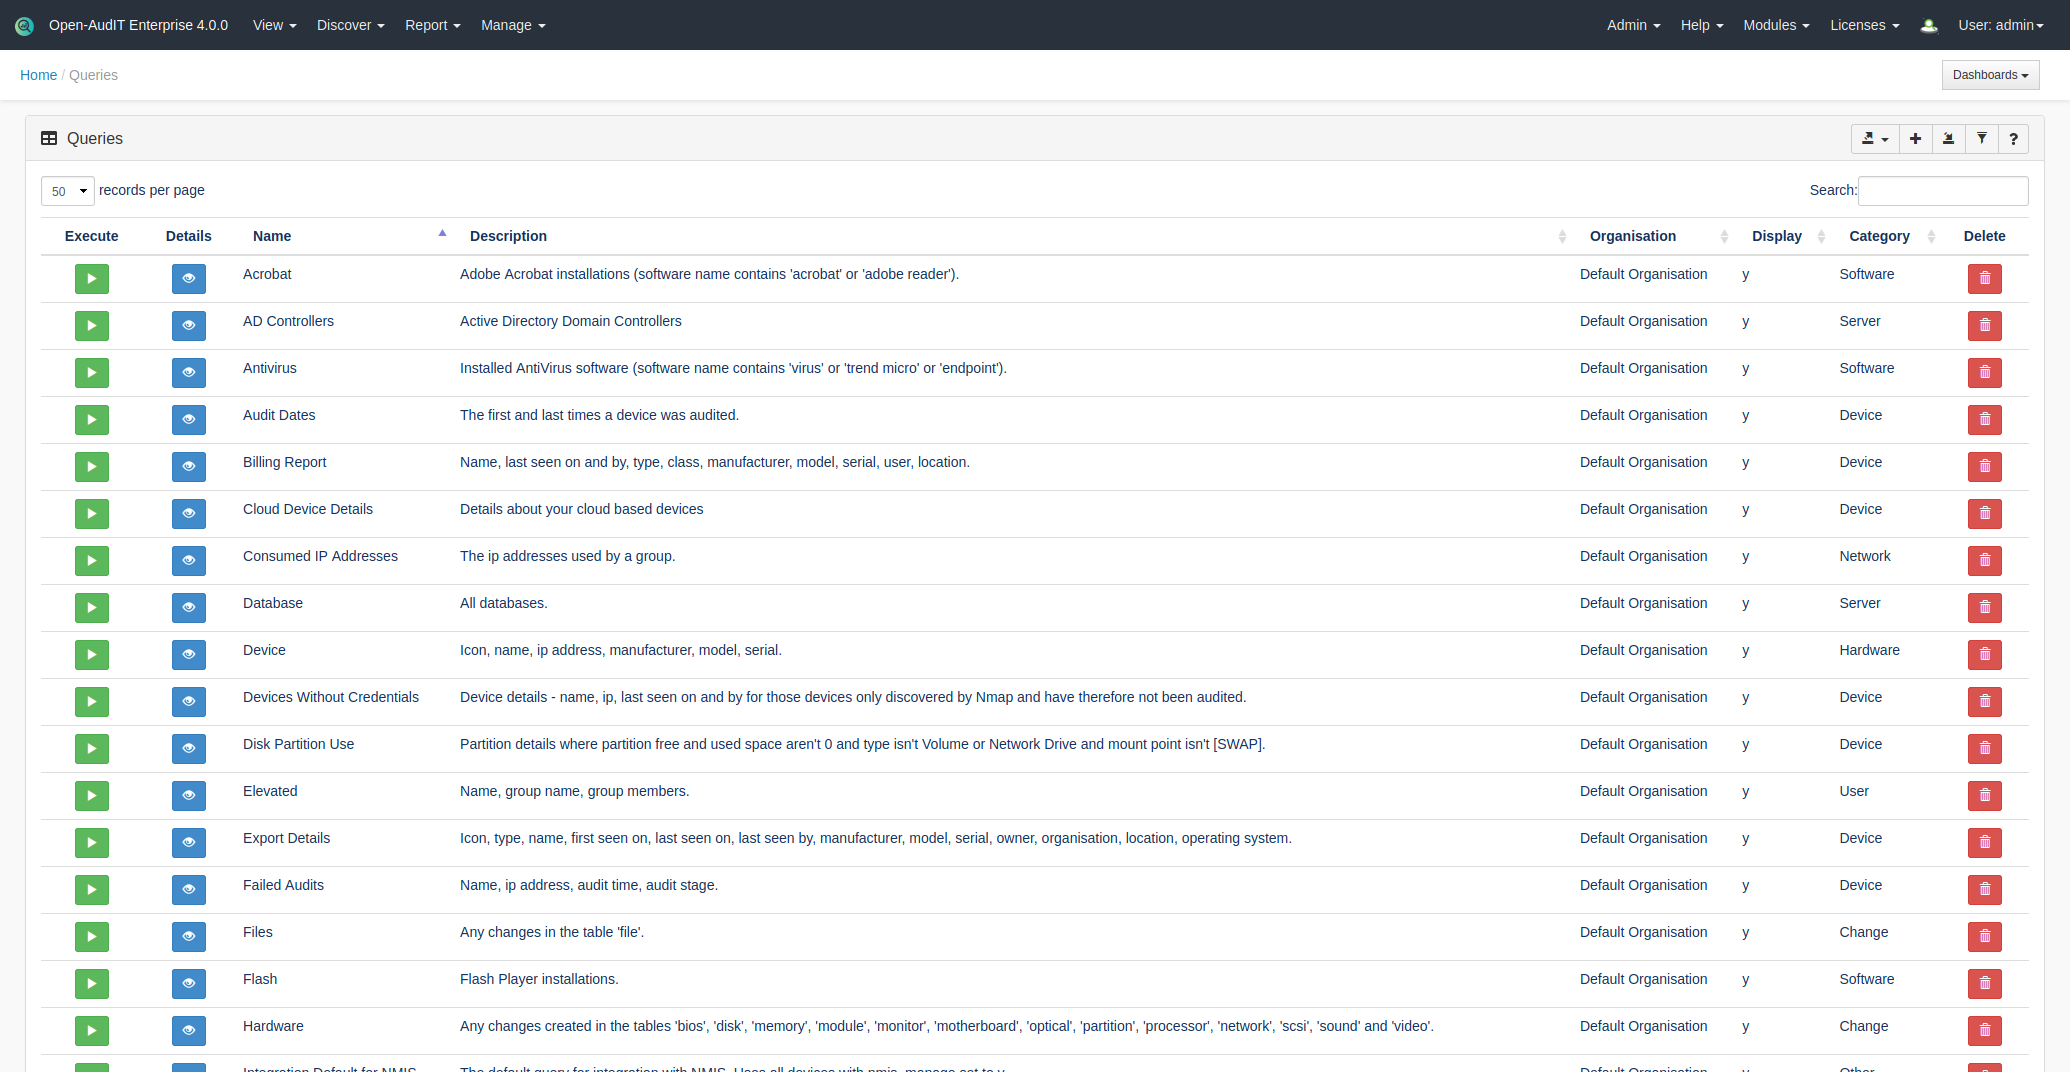This screenshot has width=2070, height=1072.
Task: View details of the Audit Dates query
Action: click(188, 419)
